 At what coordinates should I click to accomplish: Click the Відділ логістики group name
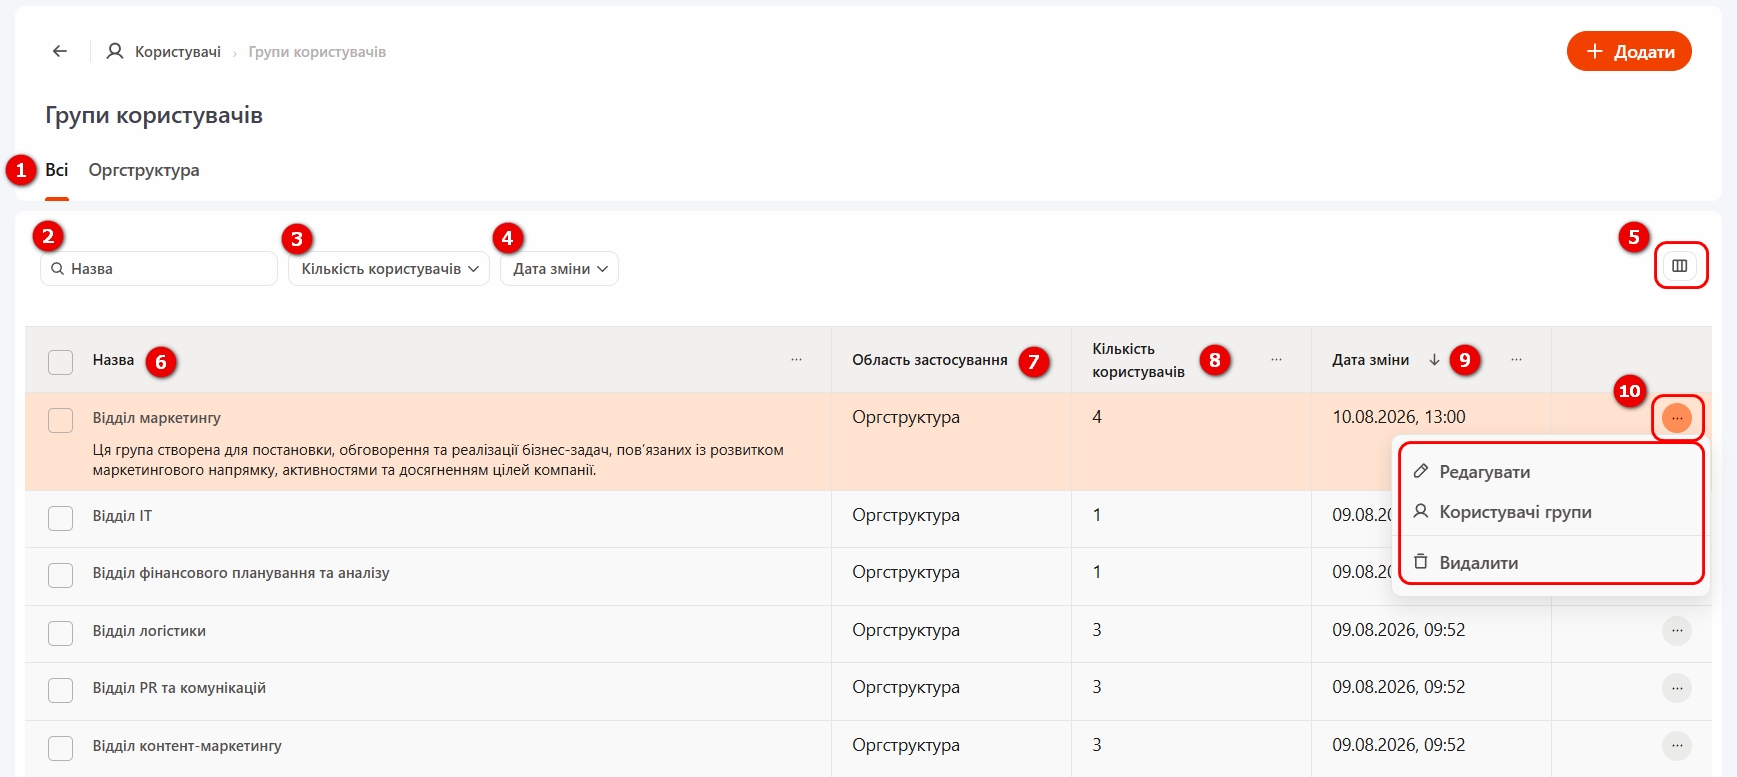149,631
